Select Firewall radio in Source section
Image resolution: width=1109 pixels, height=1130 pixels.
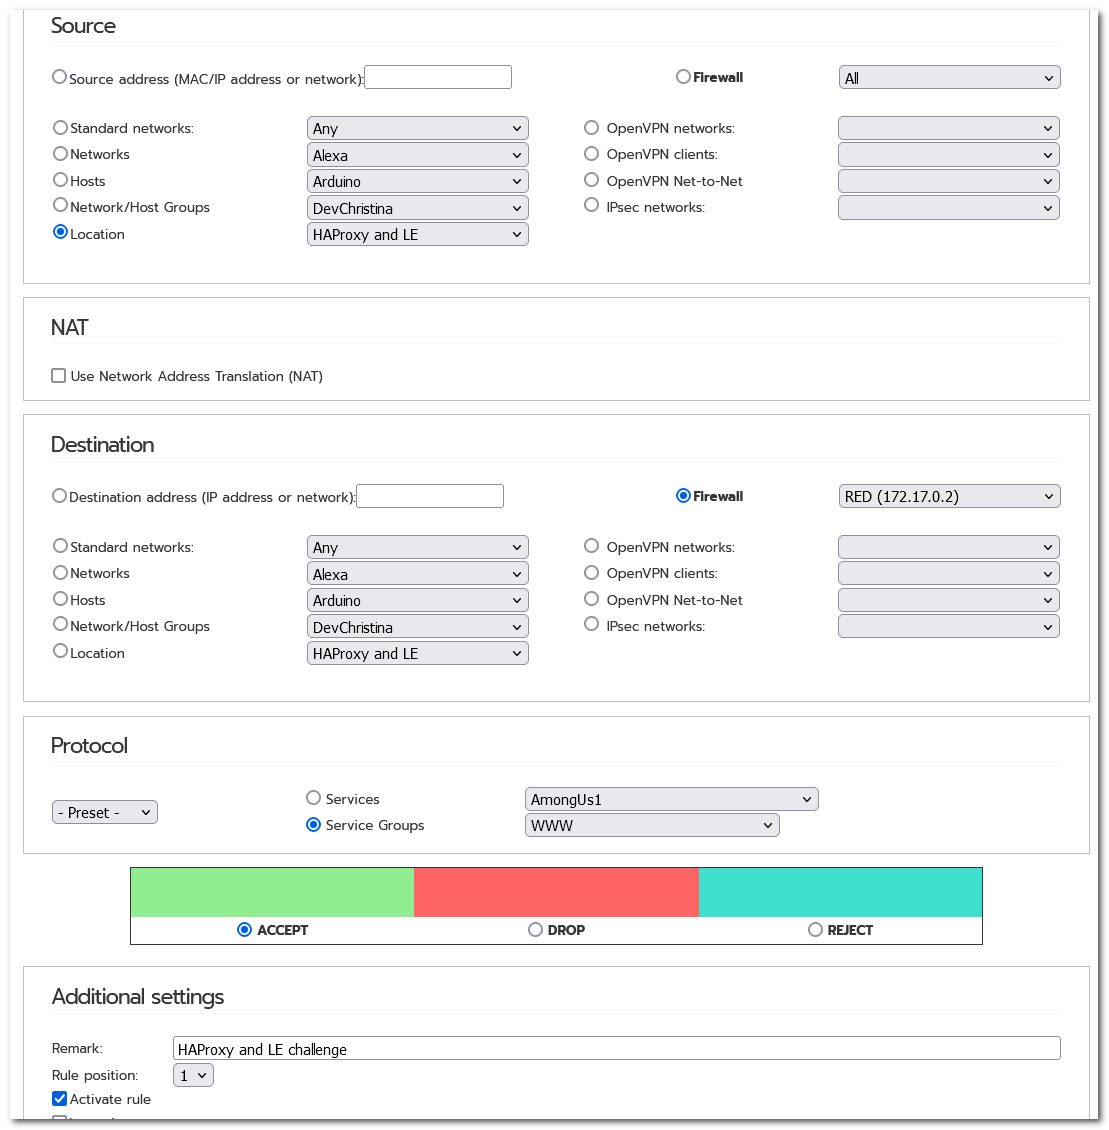pos(683,77)
